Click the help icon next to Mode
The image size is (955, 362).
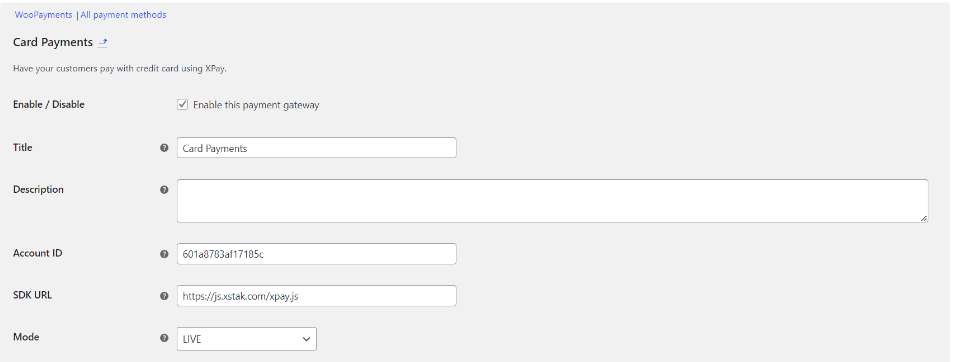[164, 338]
